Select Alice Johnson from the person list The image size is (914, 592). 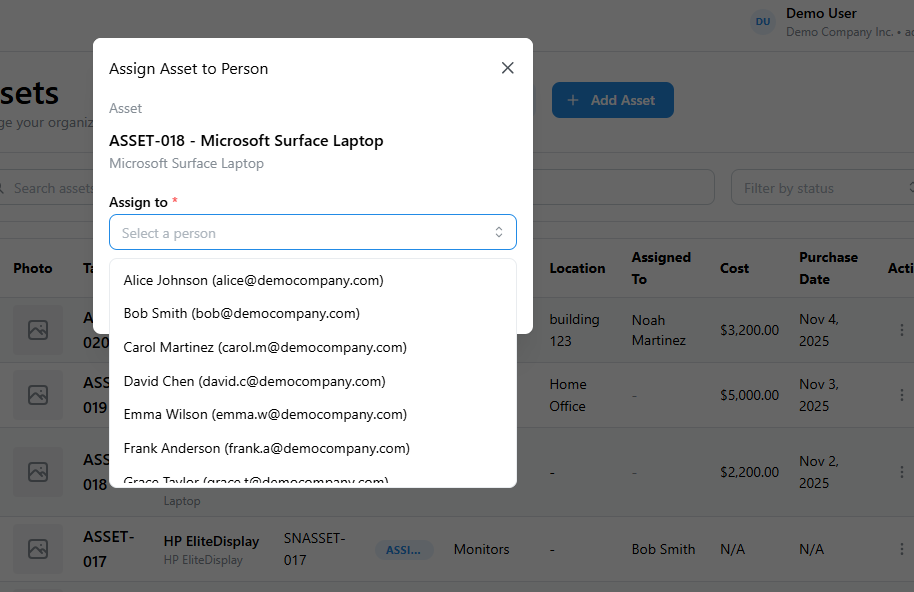252,280
